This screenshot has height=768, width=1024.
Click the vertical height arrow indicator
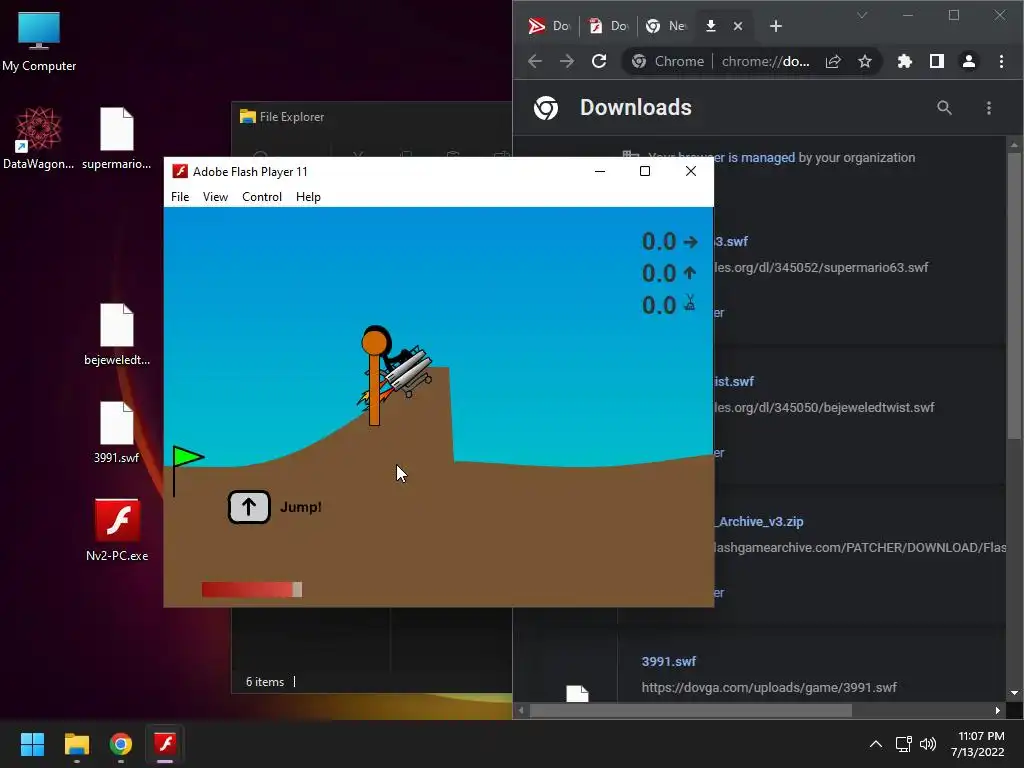tap(690, 273)
